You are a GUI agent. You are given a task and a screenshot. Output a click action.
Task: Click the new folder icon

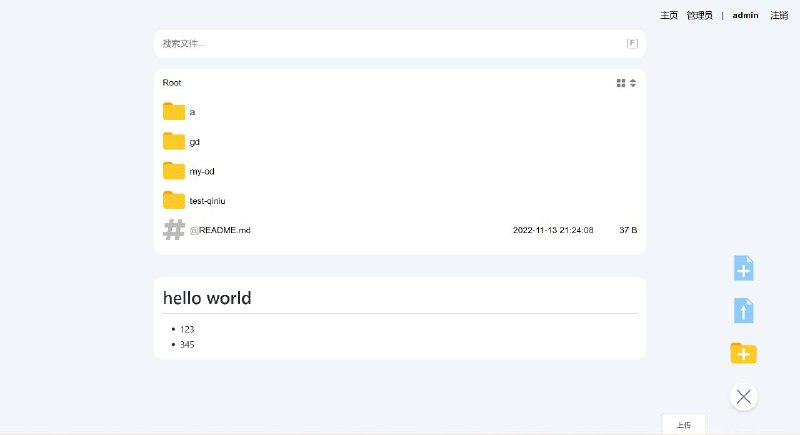[x=743, y=353]
